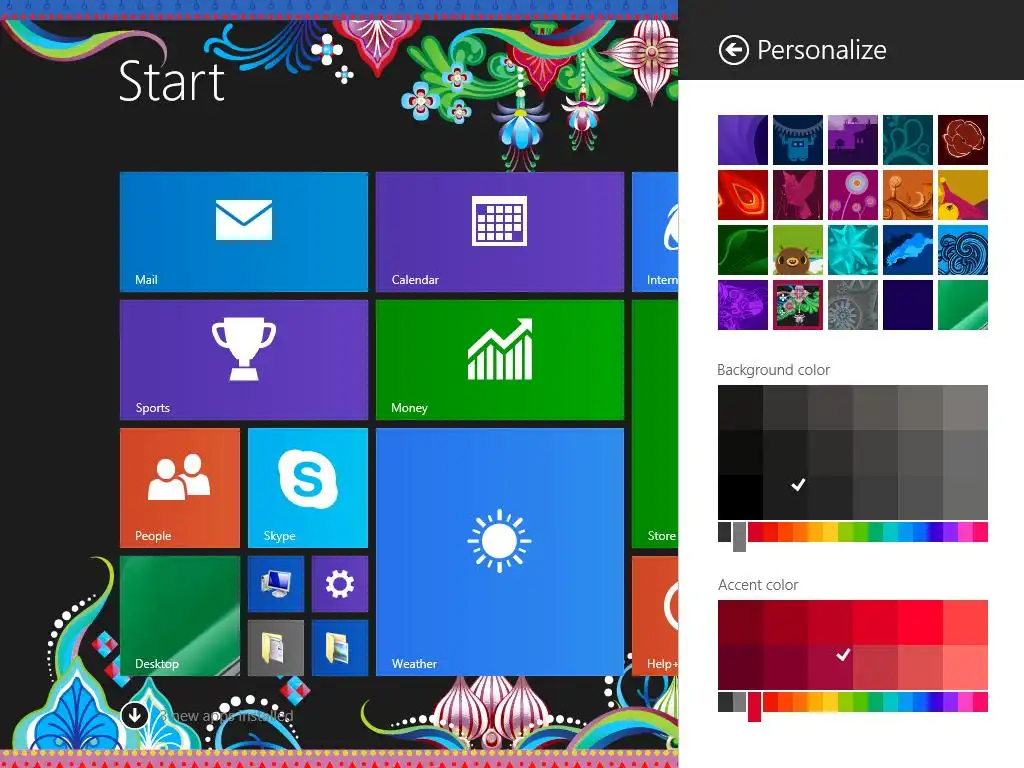Pick the teal star pattern background

point(852,250)
